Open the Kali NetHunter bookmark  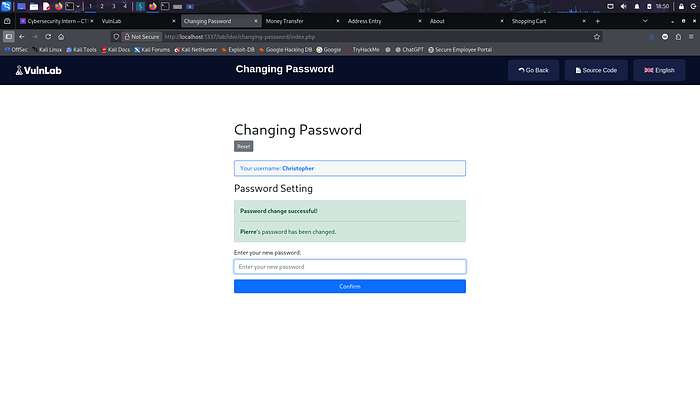(196, 50)
